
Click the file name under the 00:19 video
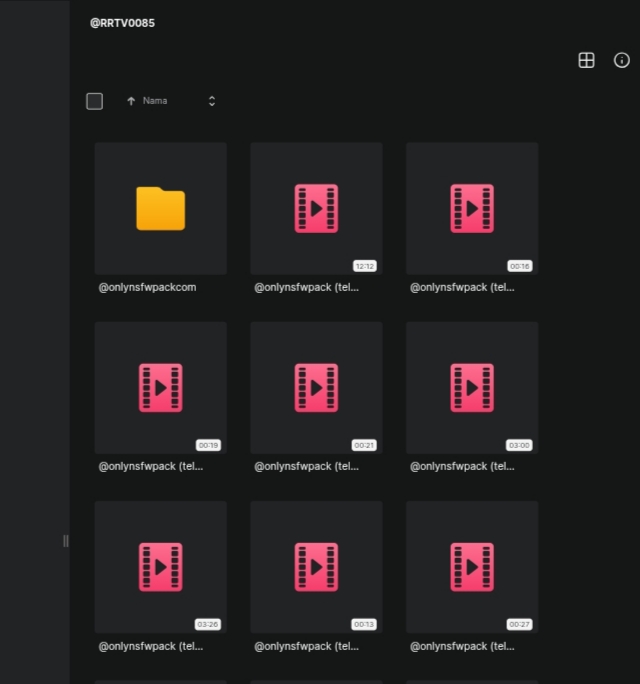point(151,467)
